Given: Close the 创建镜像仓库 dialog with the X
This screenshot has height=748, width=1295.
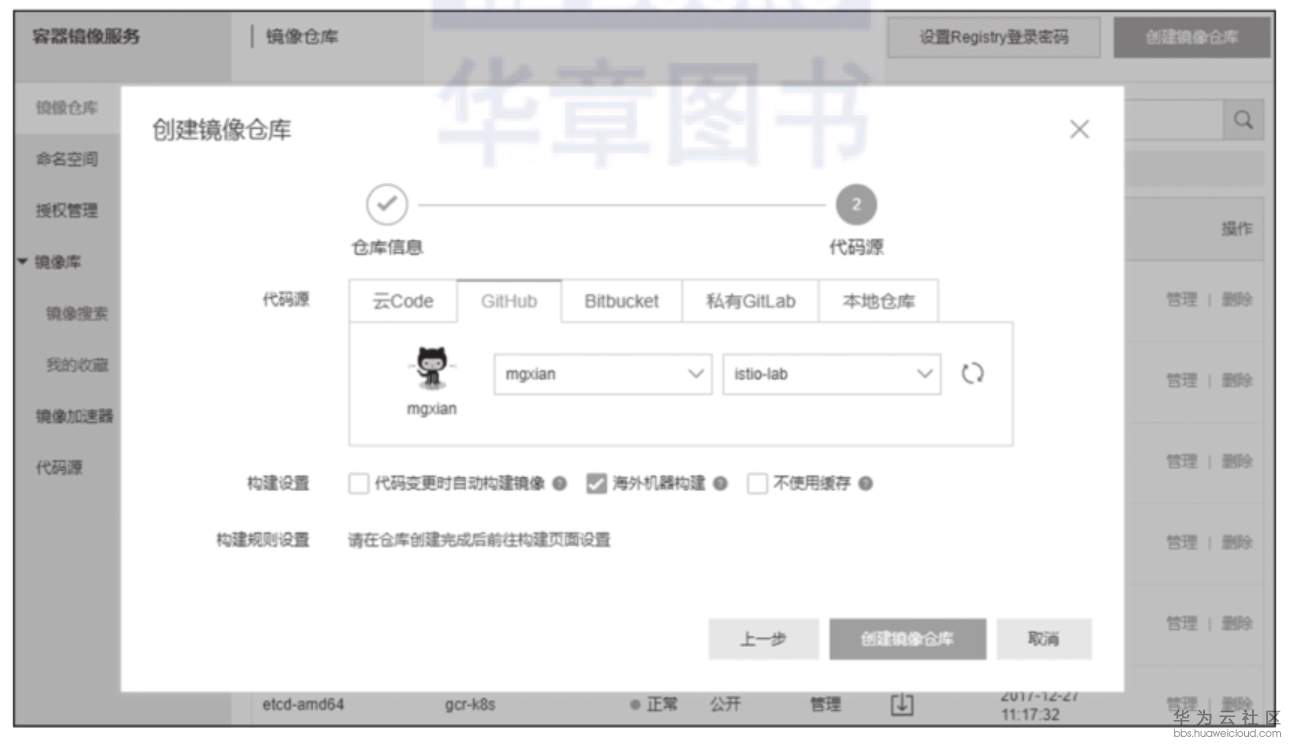Looking at the screenshot, I should (1079, 129).
